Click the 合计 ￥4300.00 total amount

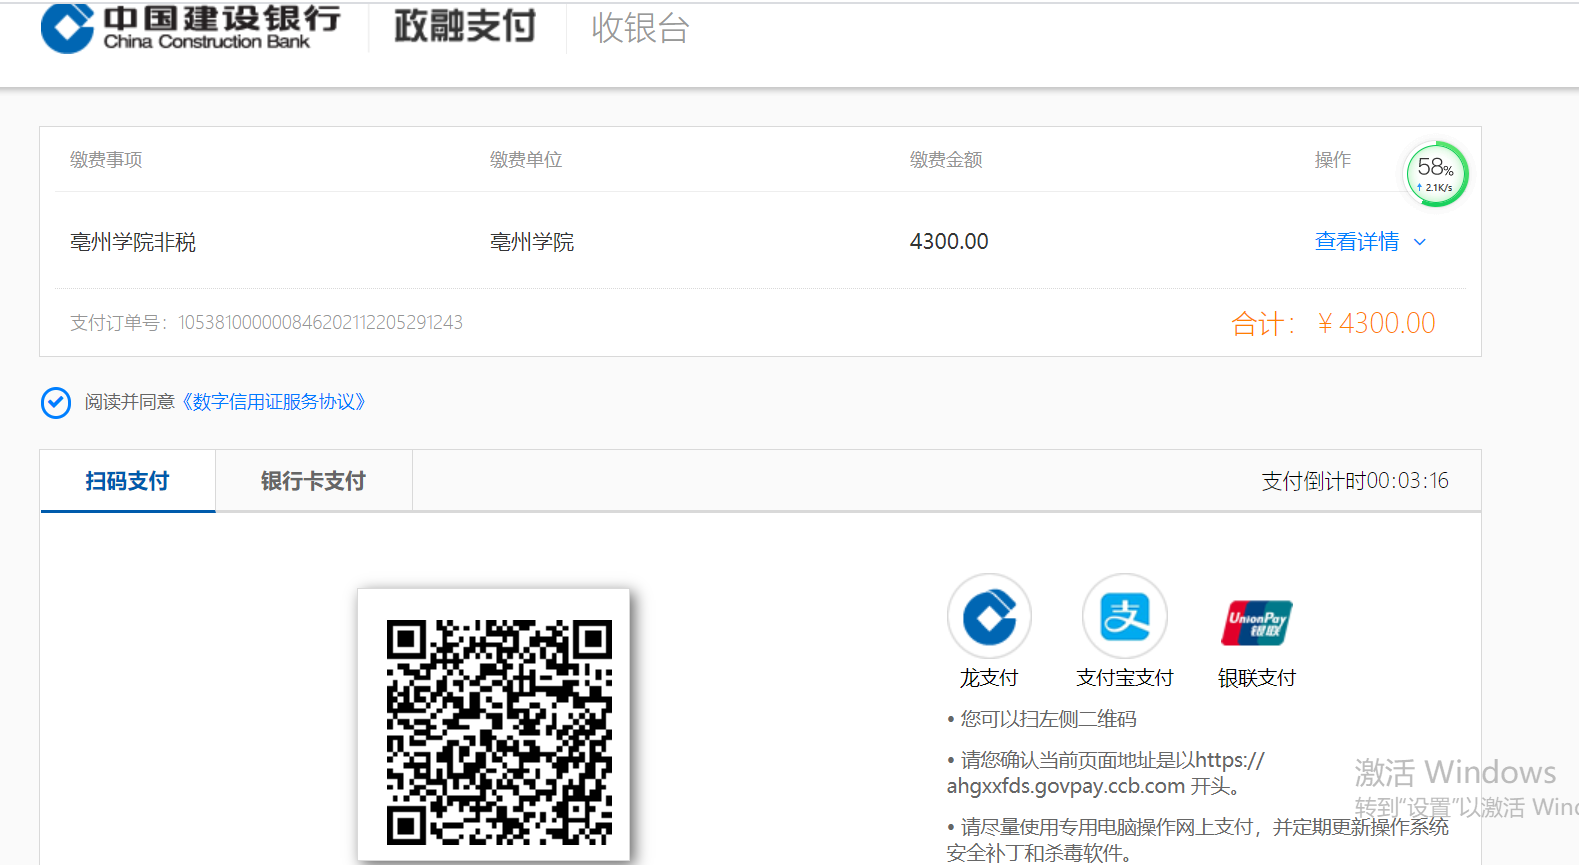coord(1333,323)
